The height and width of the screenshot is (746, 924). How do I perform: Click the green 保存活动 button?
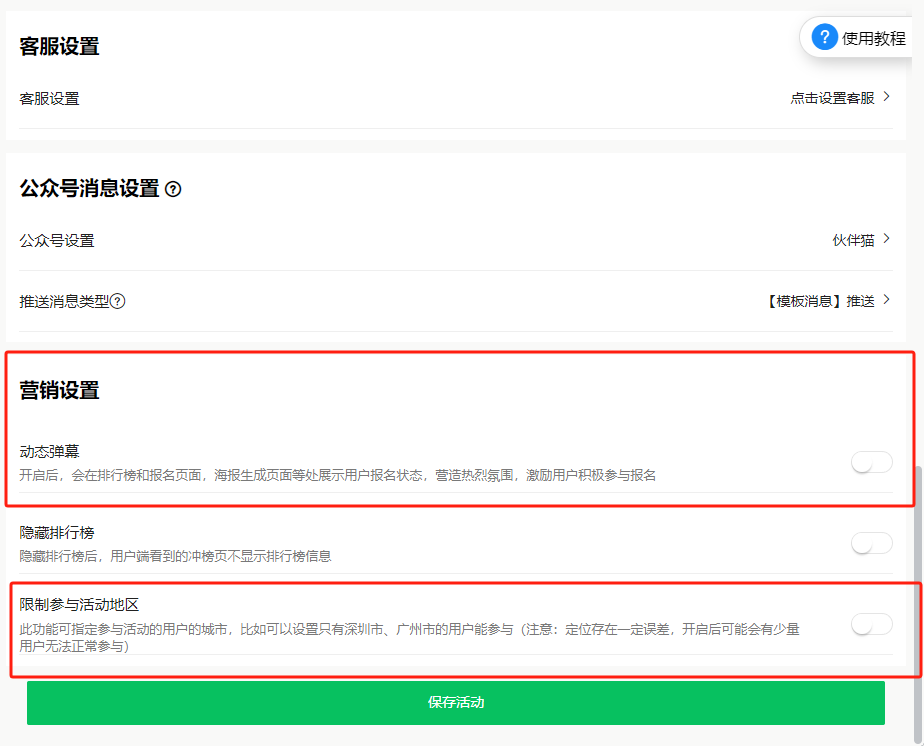tap(456, 703)
